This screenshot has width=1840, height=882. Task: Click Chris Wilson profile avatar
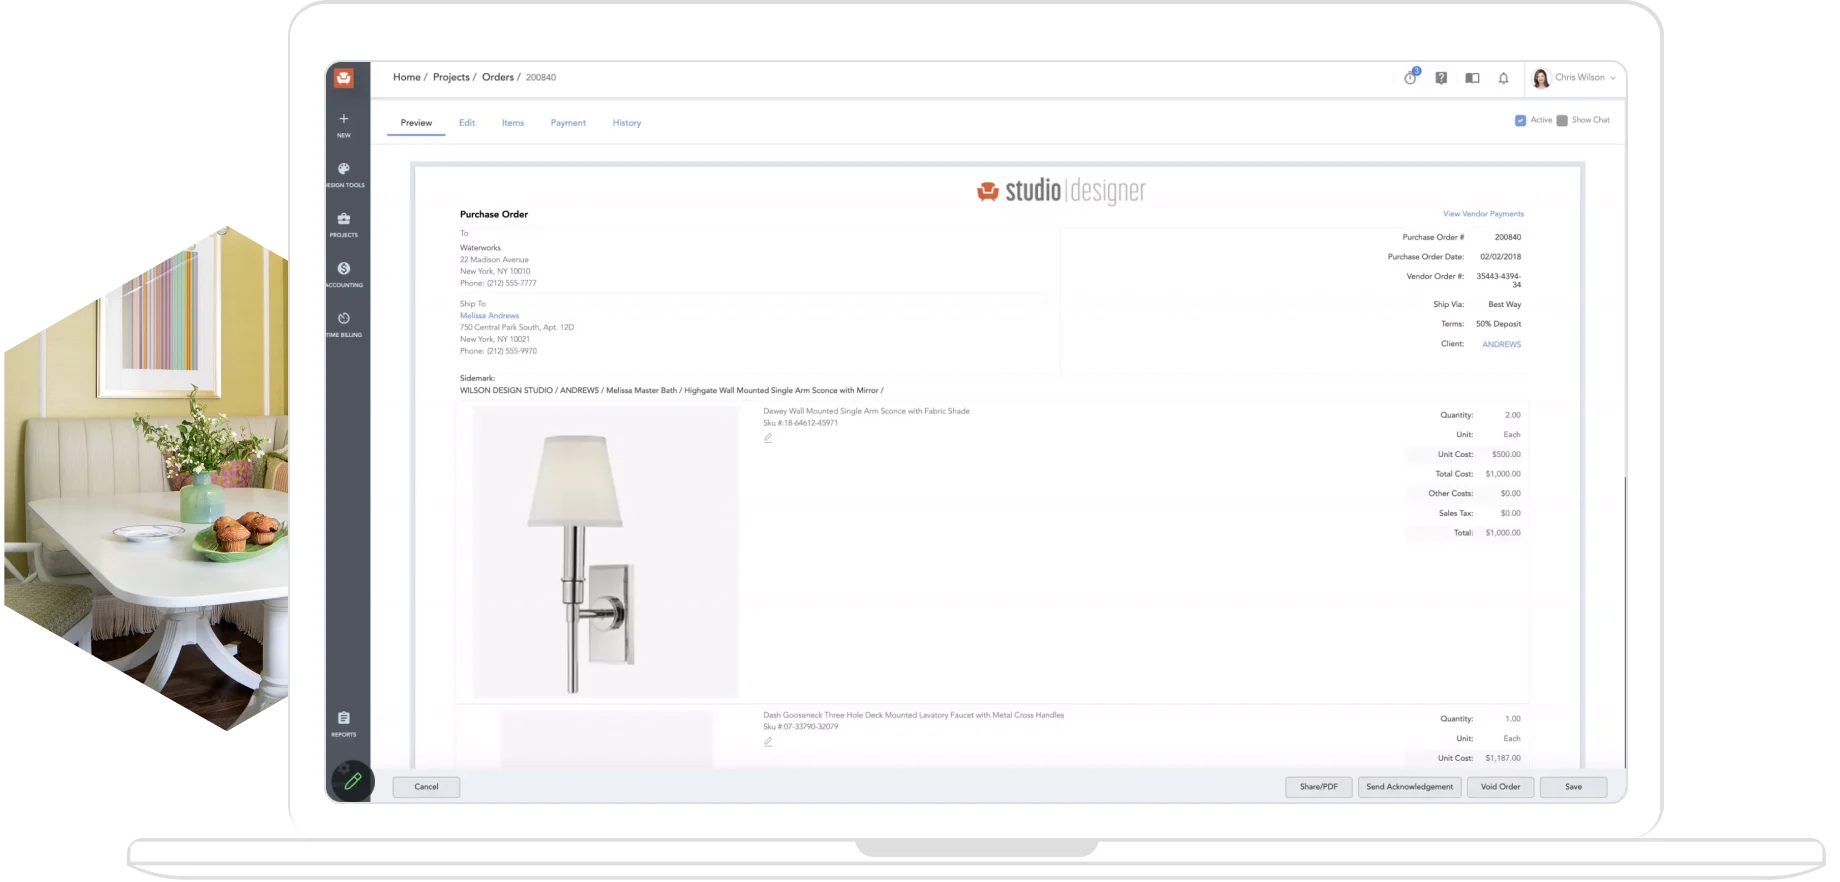pyautogui.click(x=1541, y=78)
